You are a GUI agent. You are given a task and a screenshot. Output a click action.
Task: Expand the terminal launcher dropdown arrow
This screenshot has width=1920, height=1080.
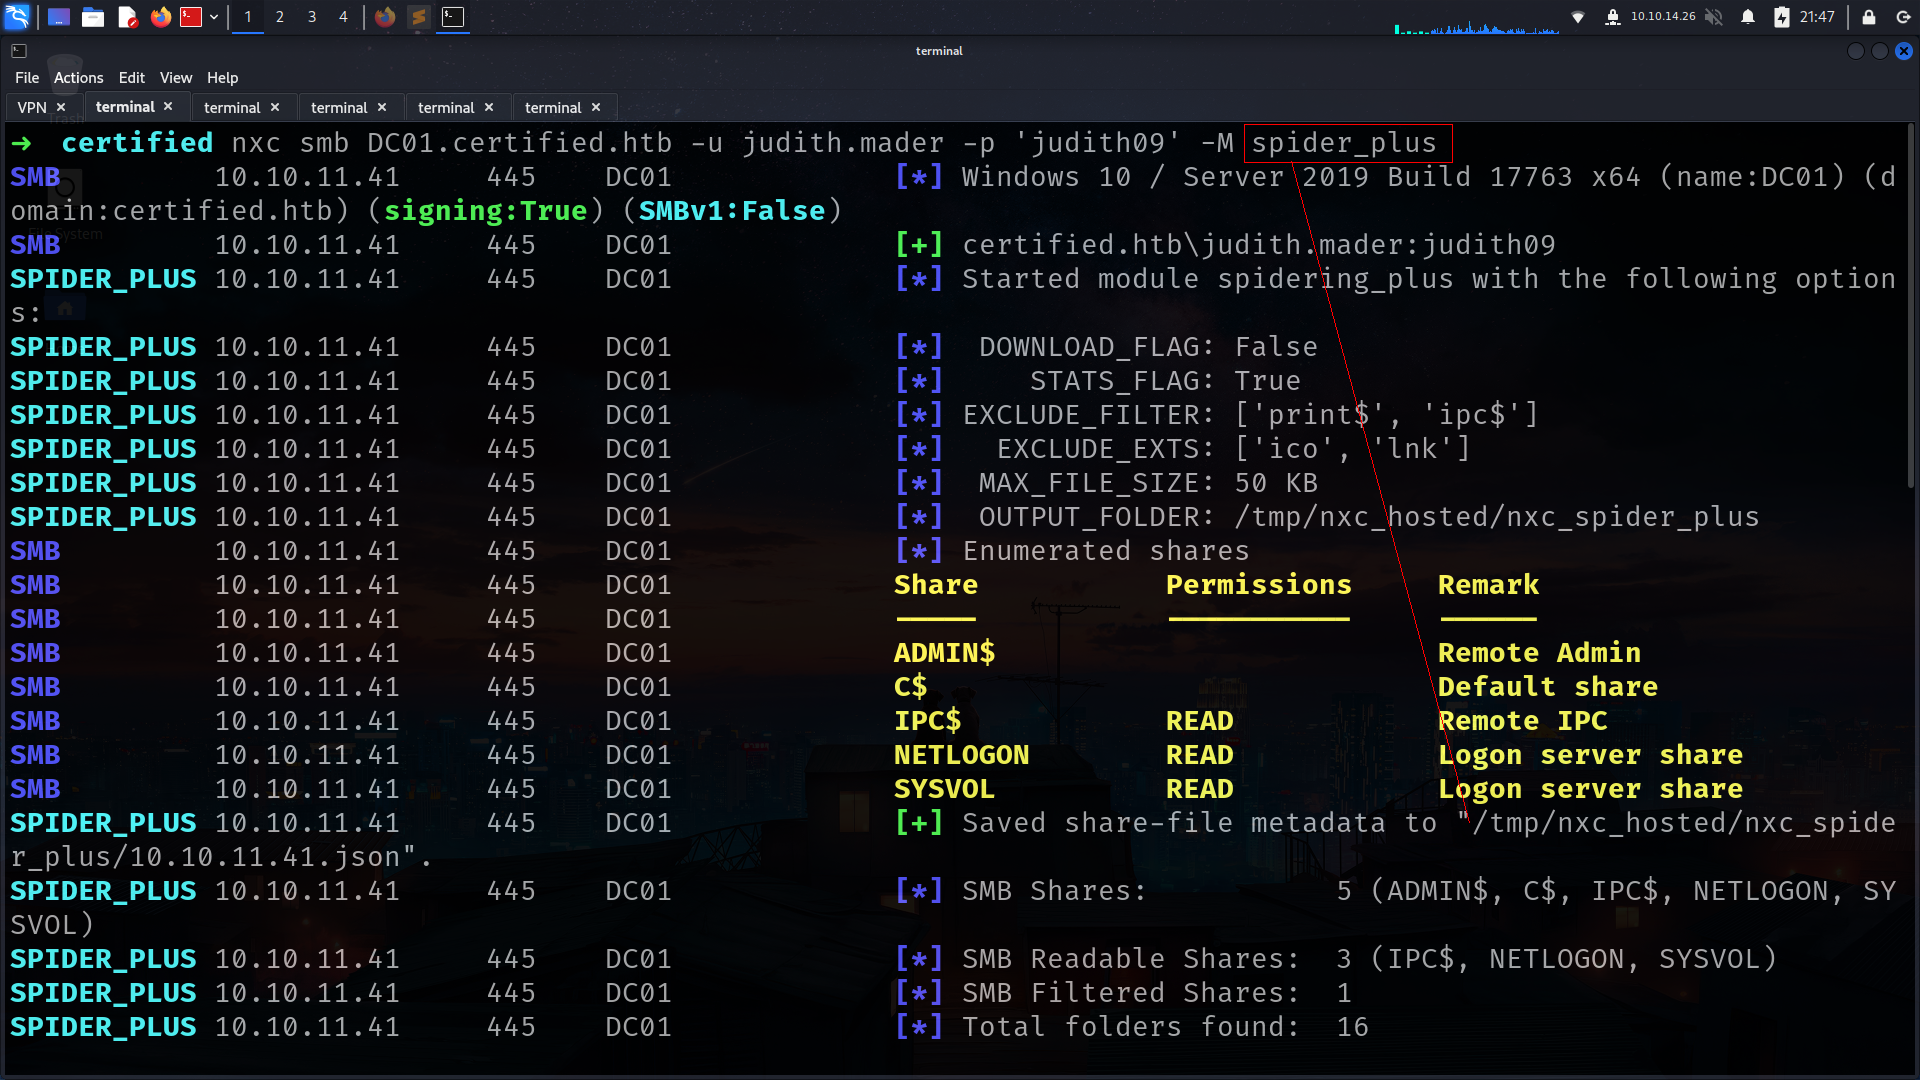tap(214, 17)
